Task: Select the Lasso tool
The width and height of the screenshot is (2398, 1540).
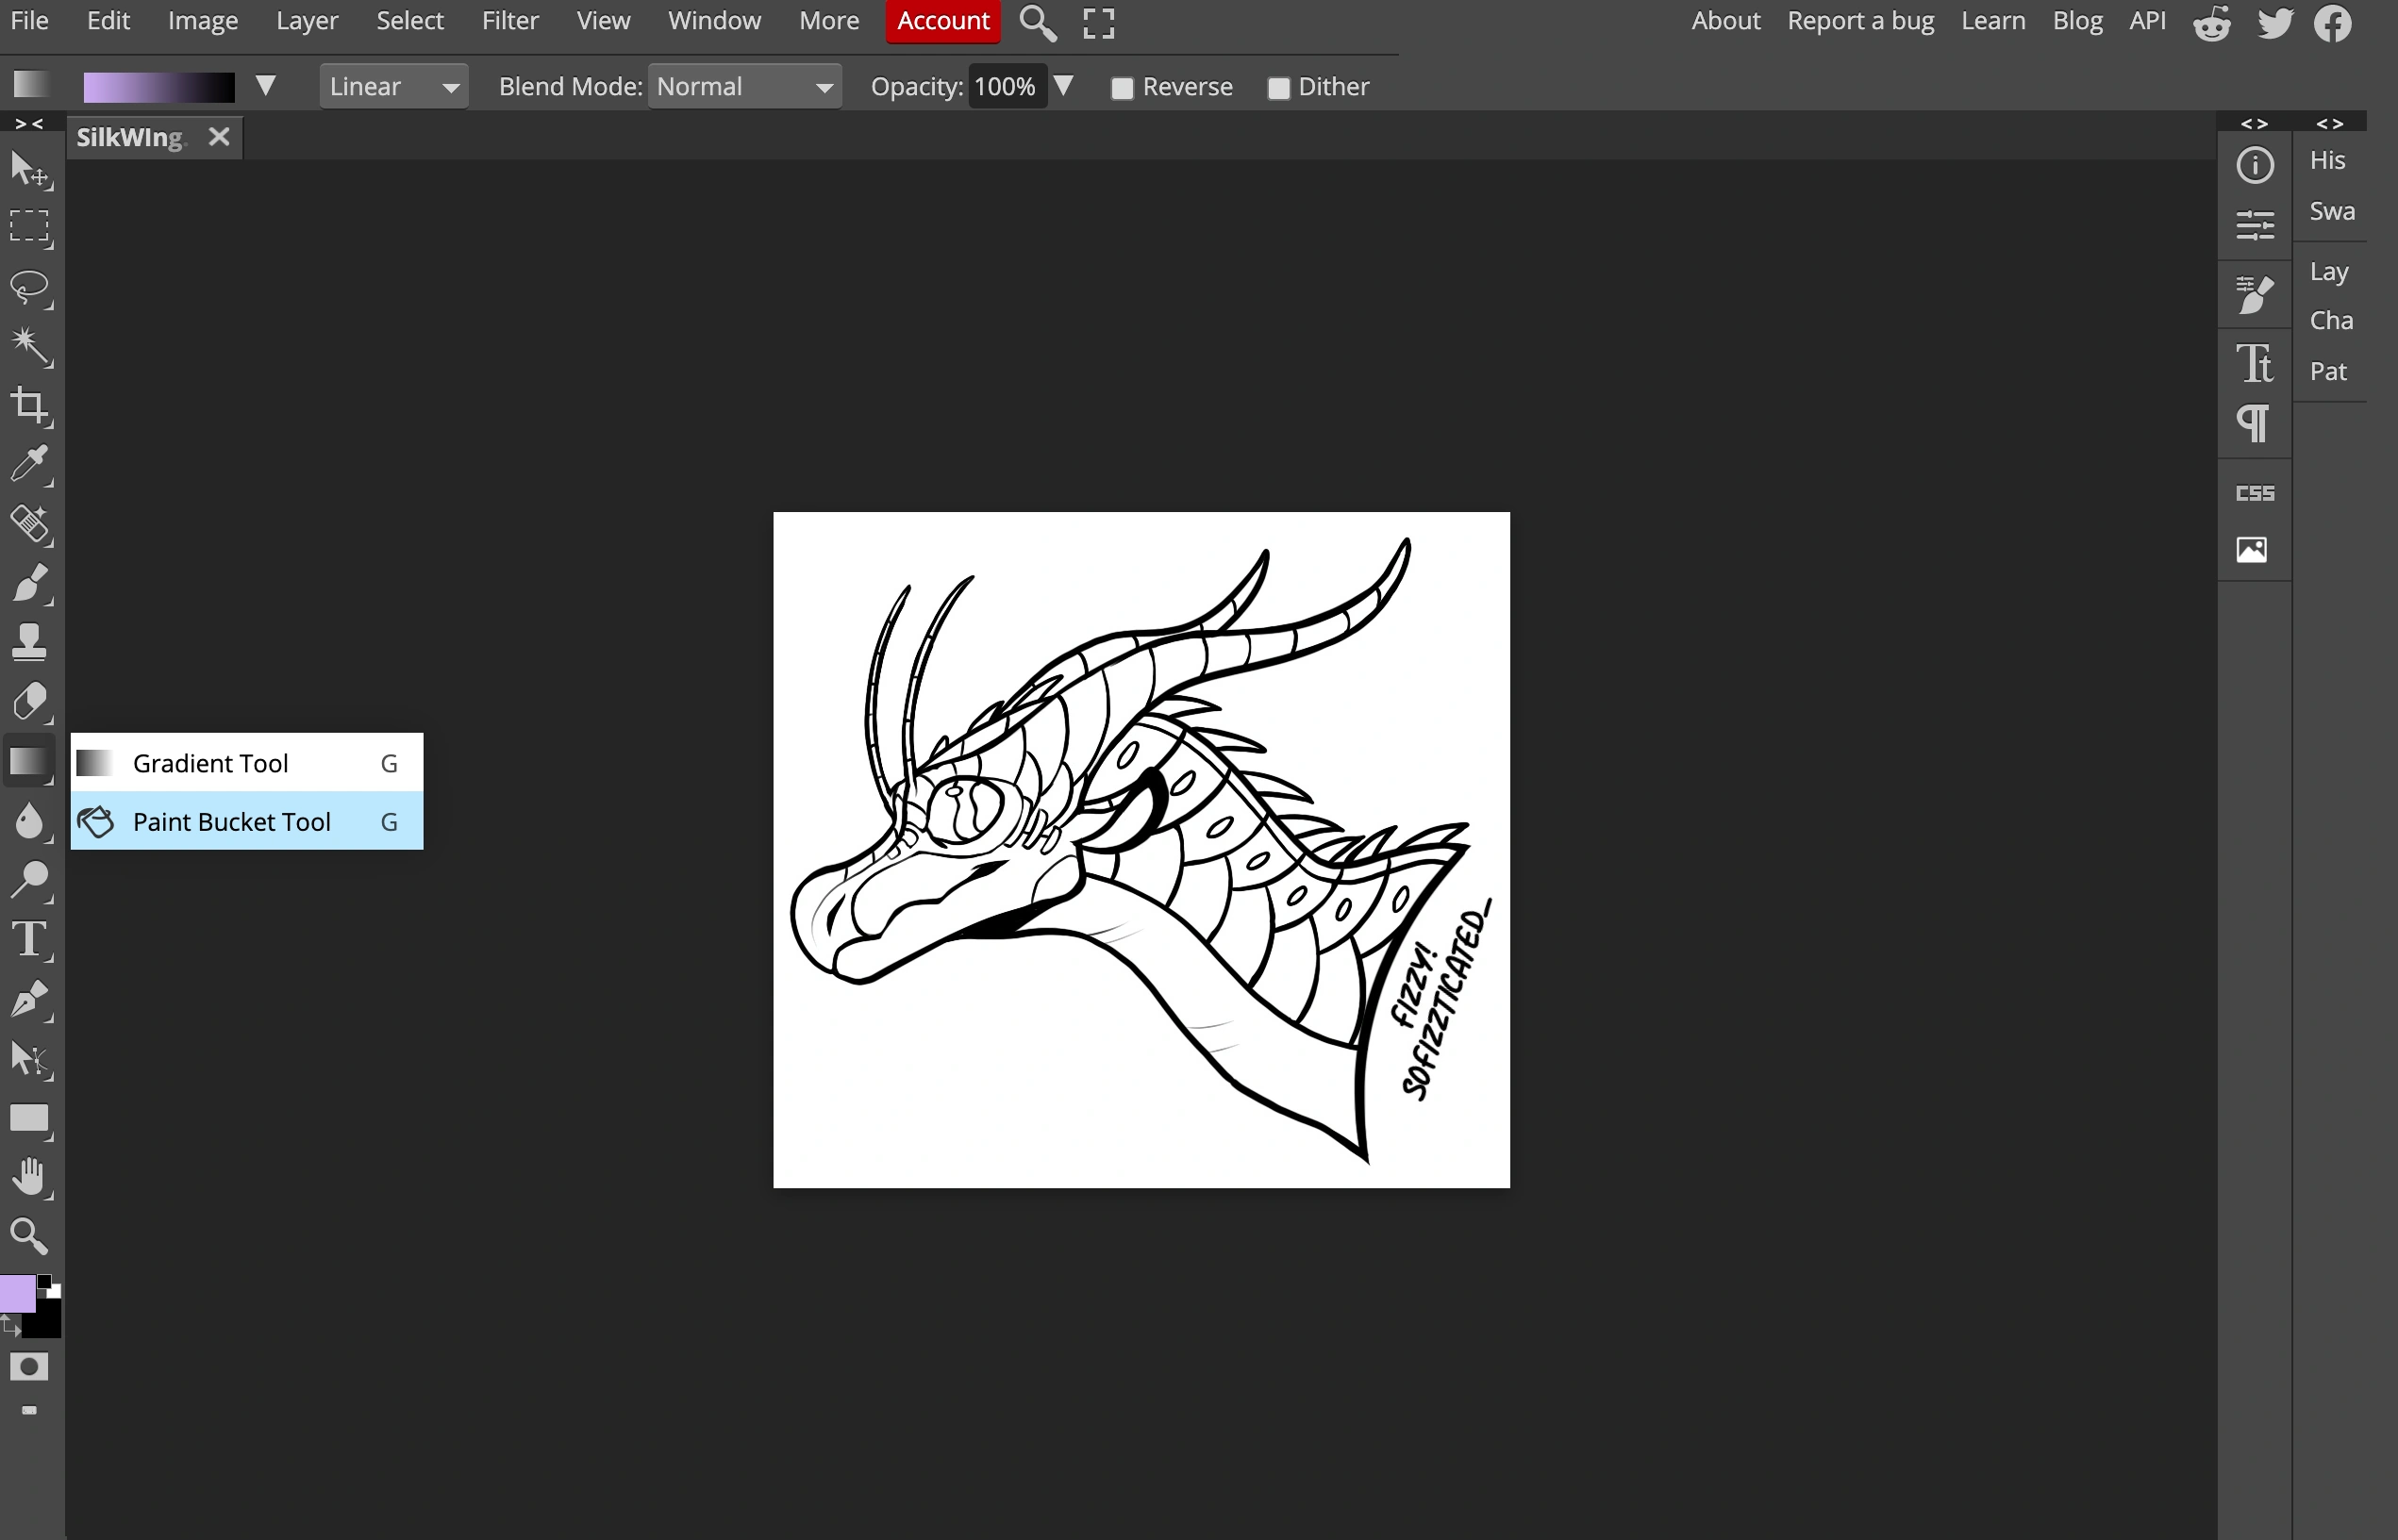Action: [29, 287]
